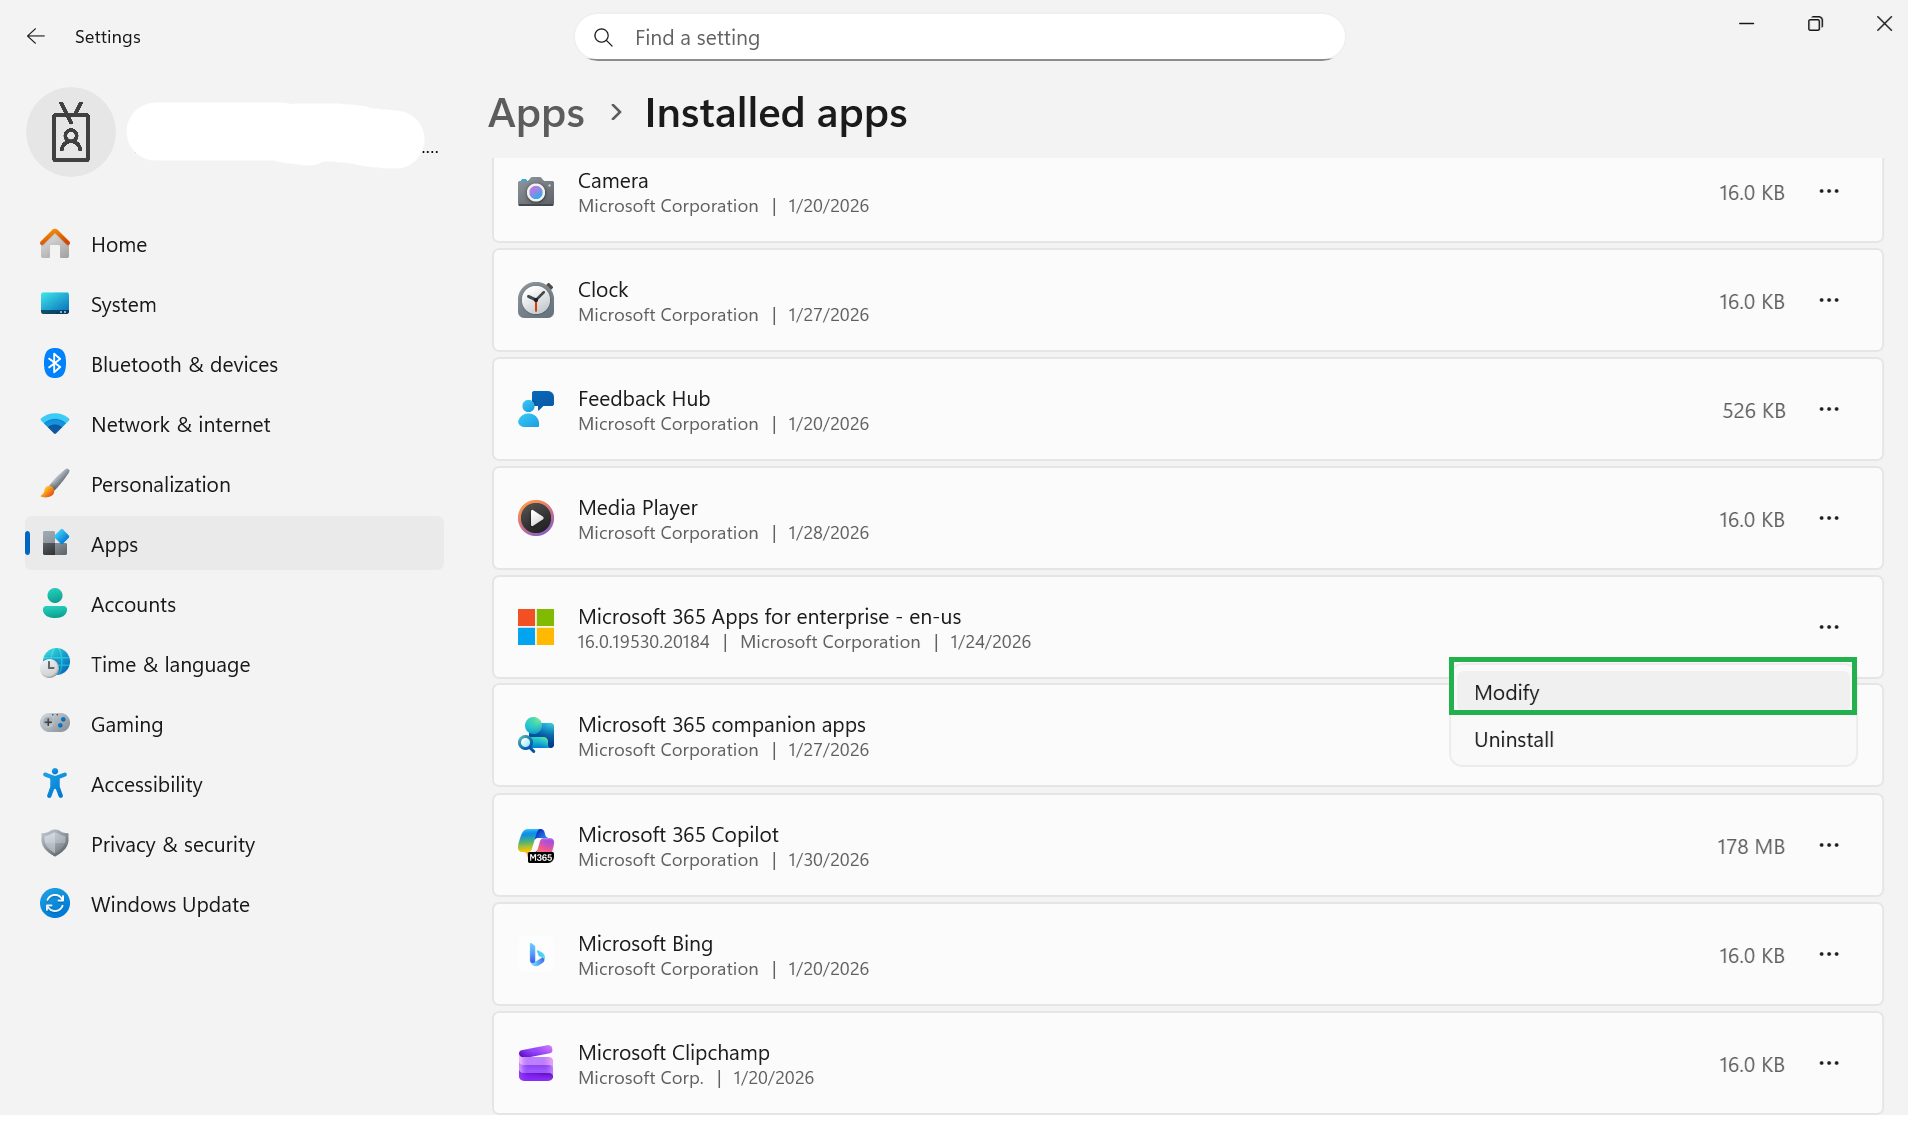The width and height of the screenshot is (1908, 1131).
Task: Open more options for Microsoft 365 Copilot
Action: click(x=1829, y=846)
